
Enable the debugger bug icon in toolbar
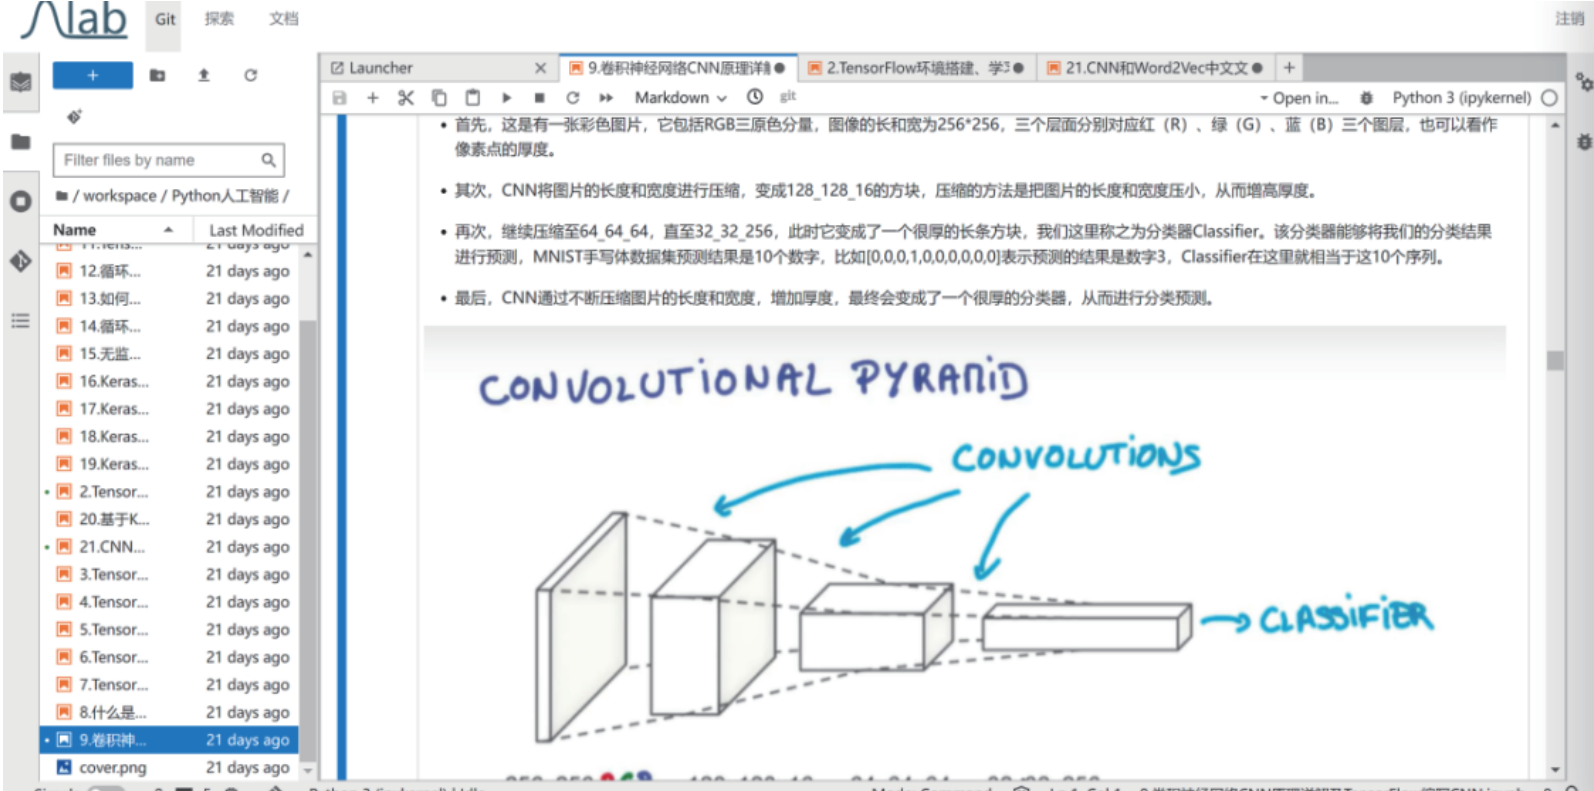pyautogui.click(x=1366, y=98)
